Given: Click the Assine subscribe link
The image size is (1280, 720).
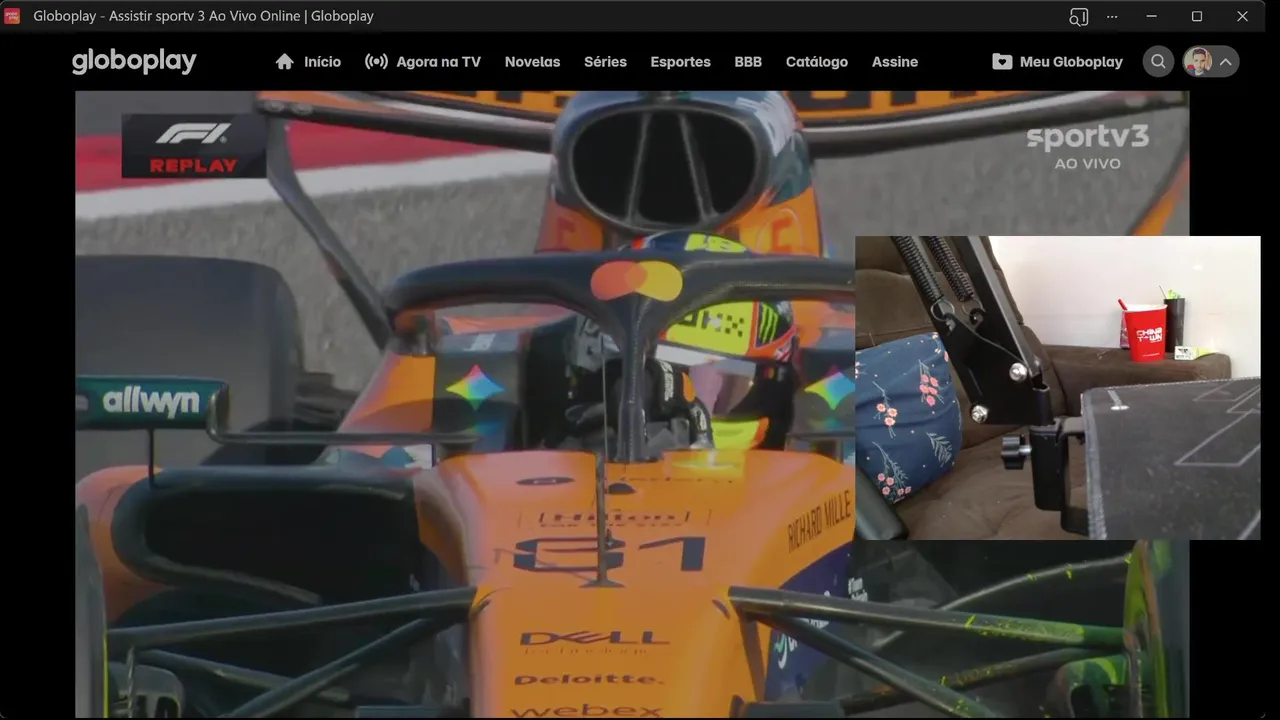Looking at the screenshot, I should 894,61.
